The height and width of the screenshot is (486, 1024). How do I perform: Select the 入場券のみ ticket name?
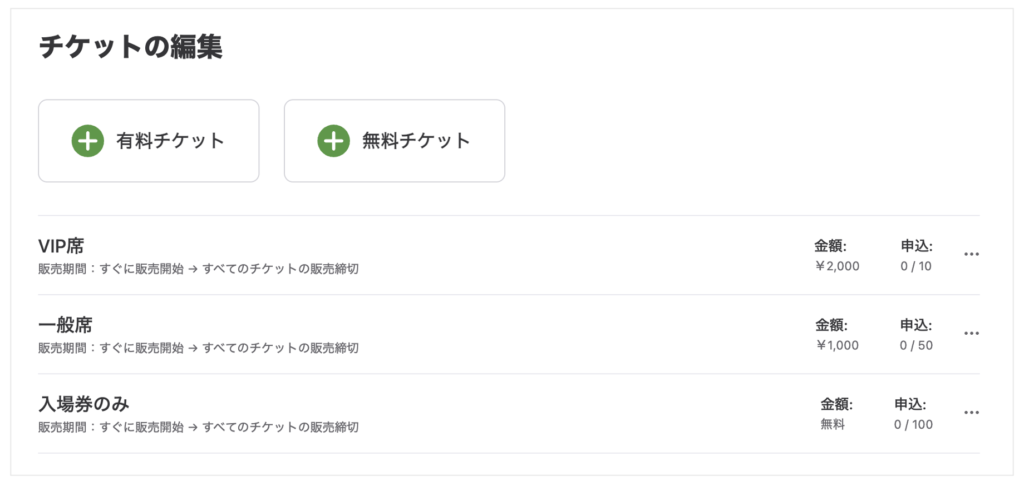click(x=84, y=404)
